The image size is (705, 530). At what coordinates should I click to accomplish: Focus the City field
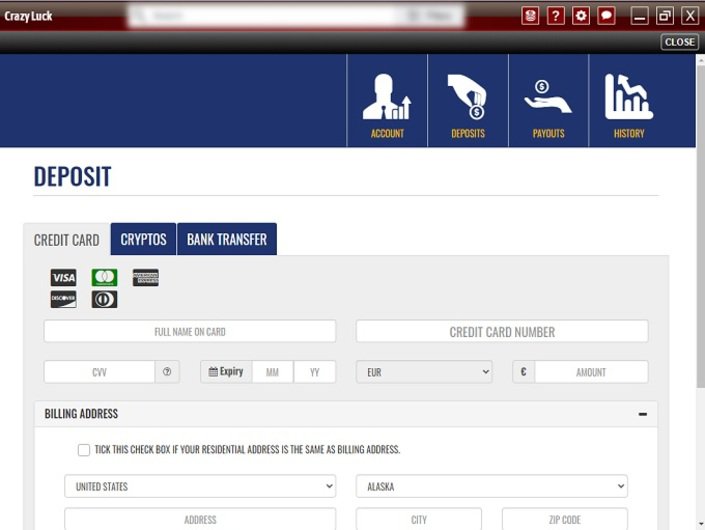(419, 520)
